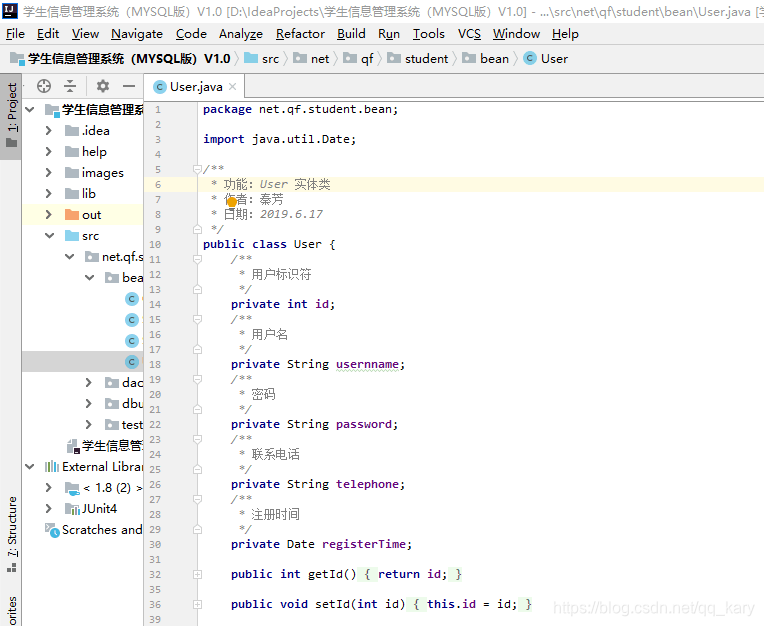Expand the help folder

tap(48, 152)
